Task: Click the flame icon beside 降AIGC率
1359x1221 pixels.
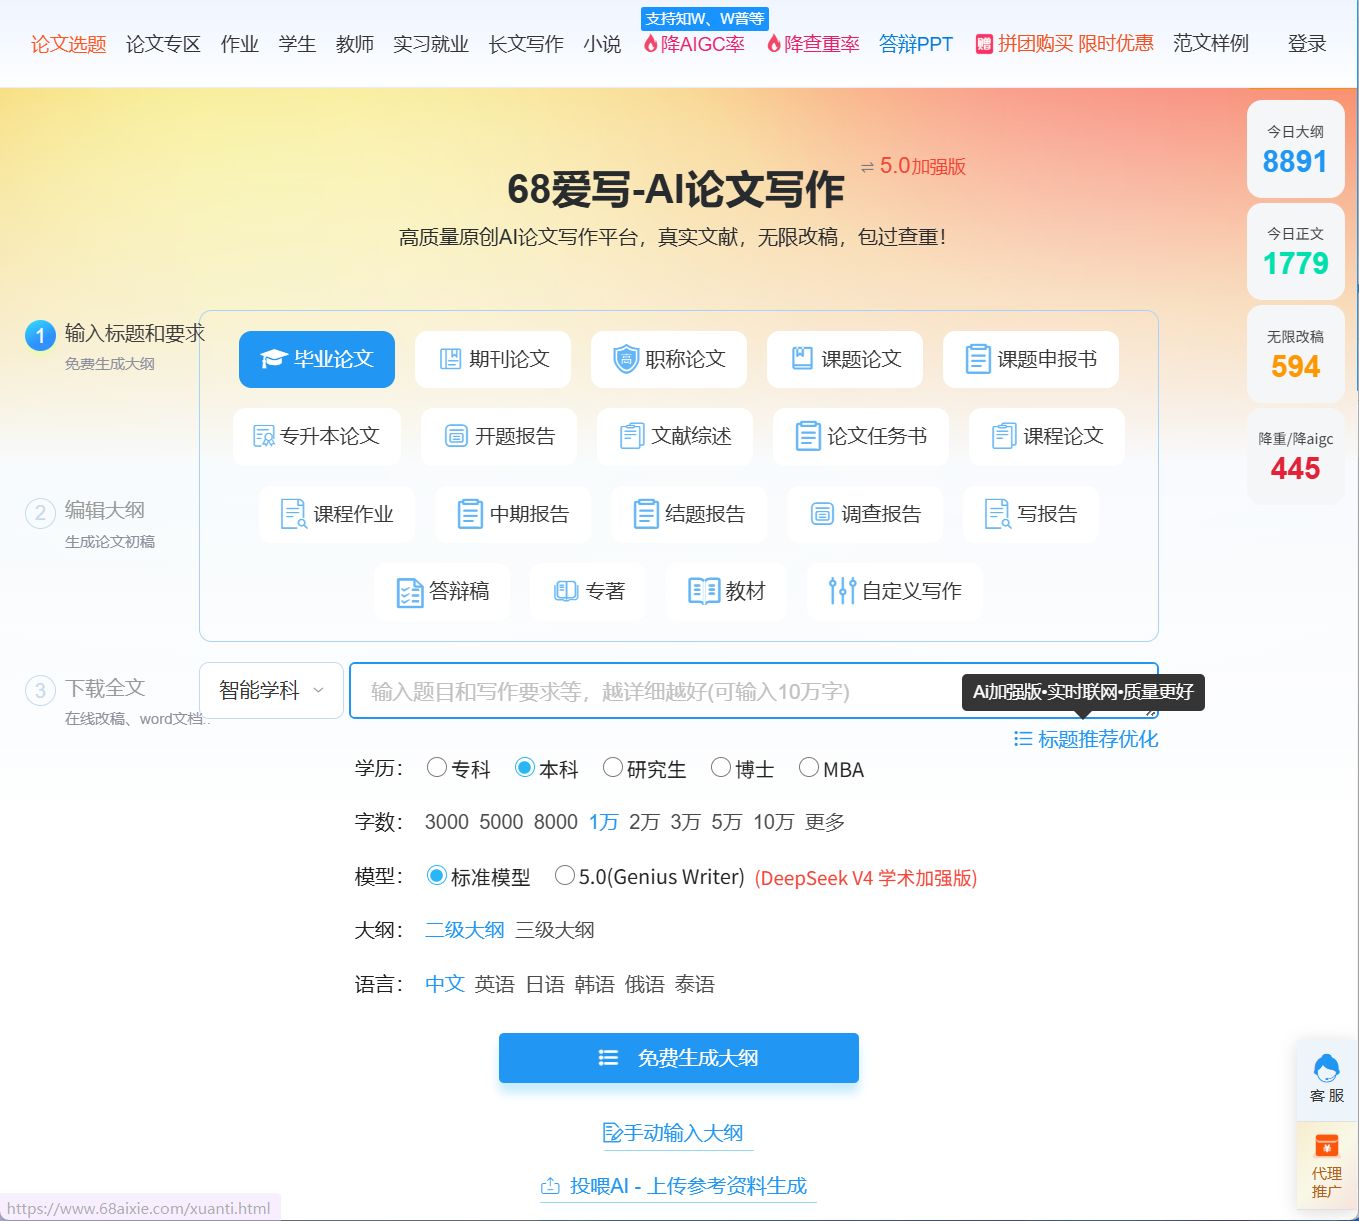Action: [650, 44]
